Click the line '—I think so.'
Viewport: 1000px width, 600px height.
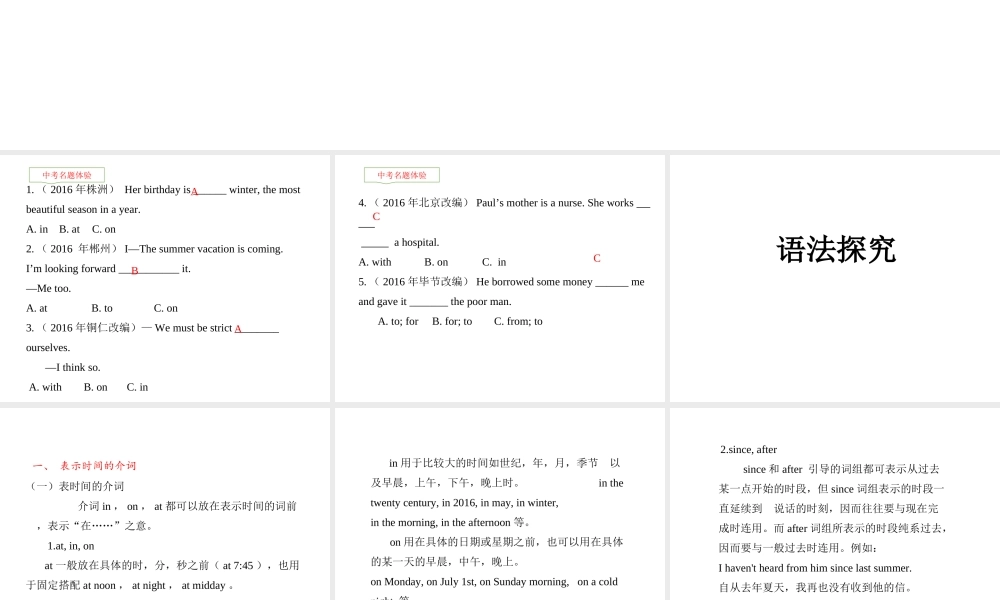(x=73, y=367)
